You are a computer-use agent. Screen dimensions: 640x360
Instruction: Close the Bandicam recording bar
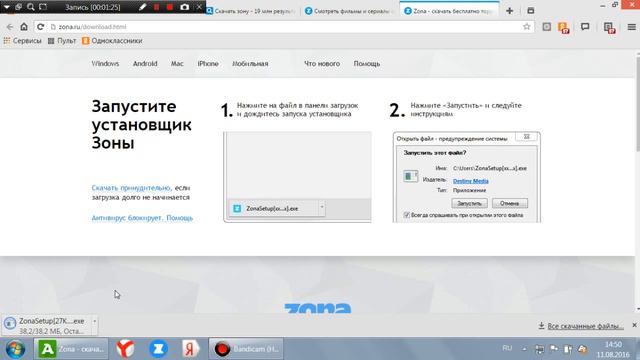[199, 7]
